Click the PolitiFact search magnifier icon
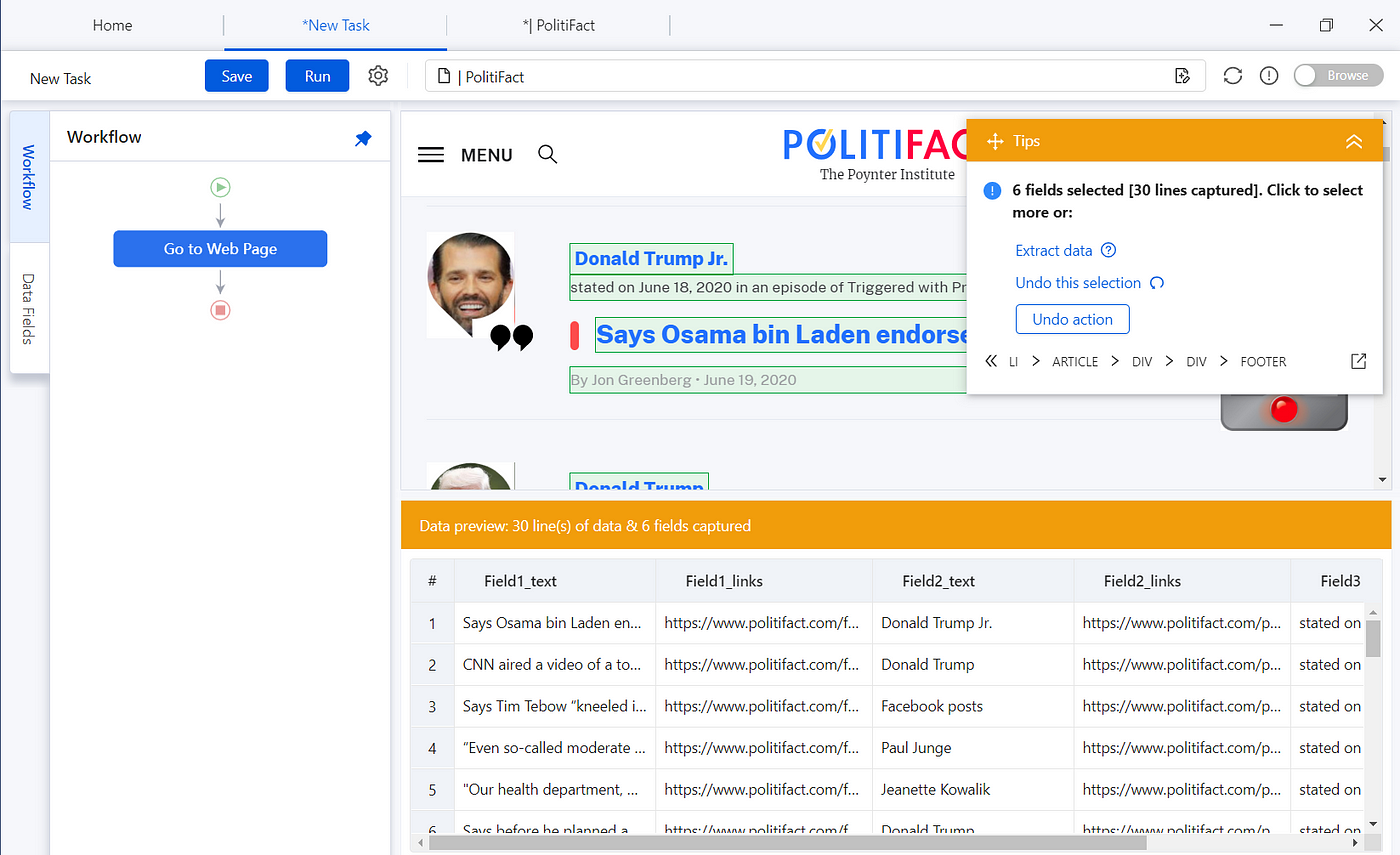This screenshot has height=855, width=1400. [x=548, y=154]
